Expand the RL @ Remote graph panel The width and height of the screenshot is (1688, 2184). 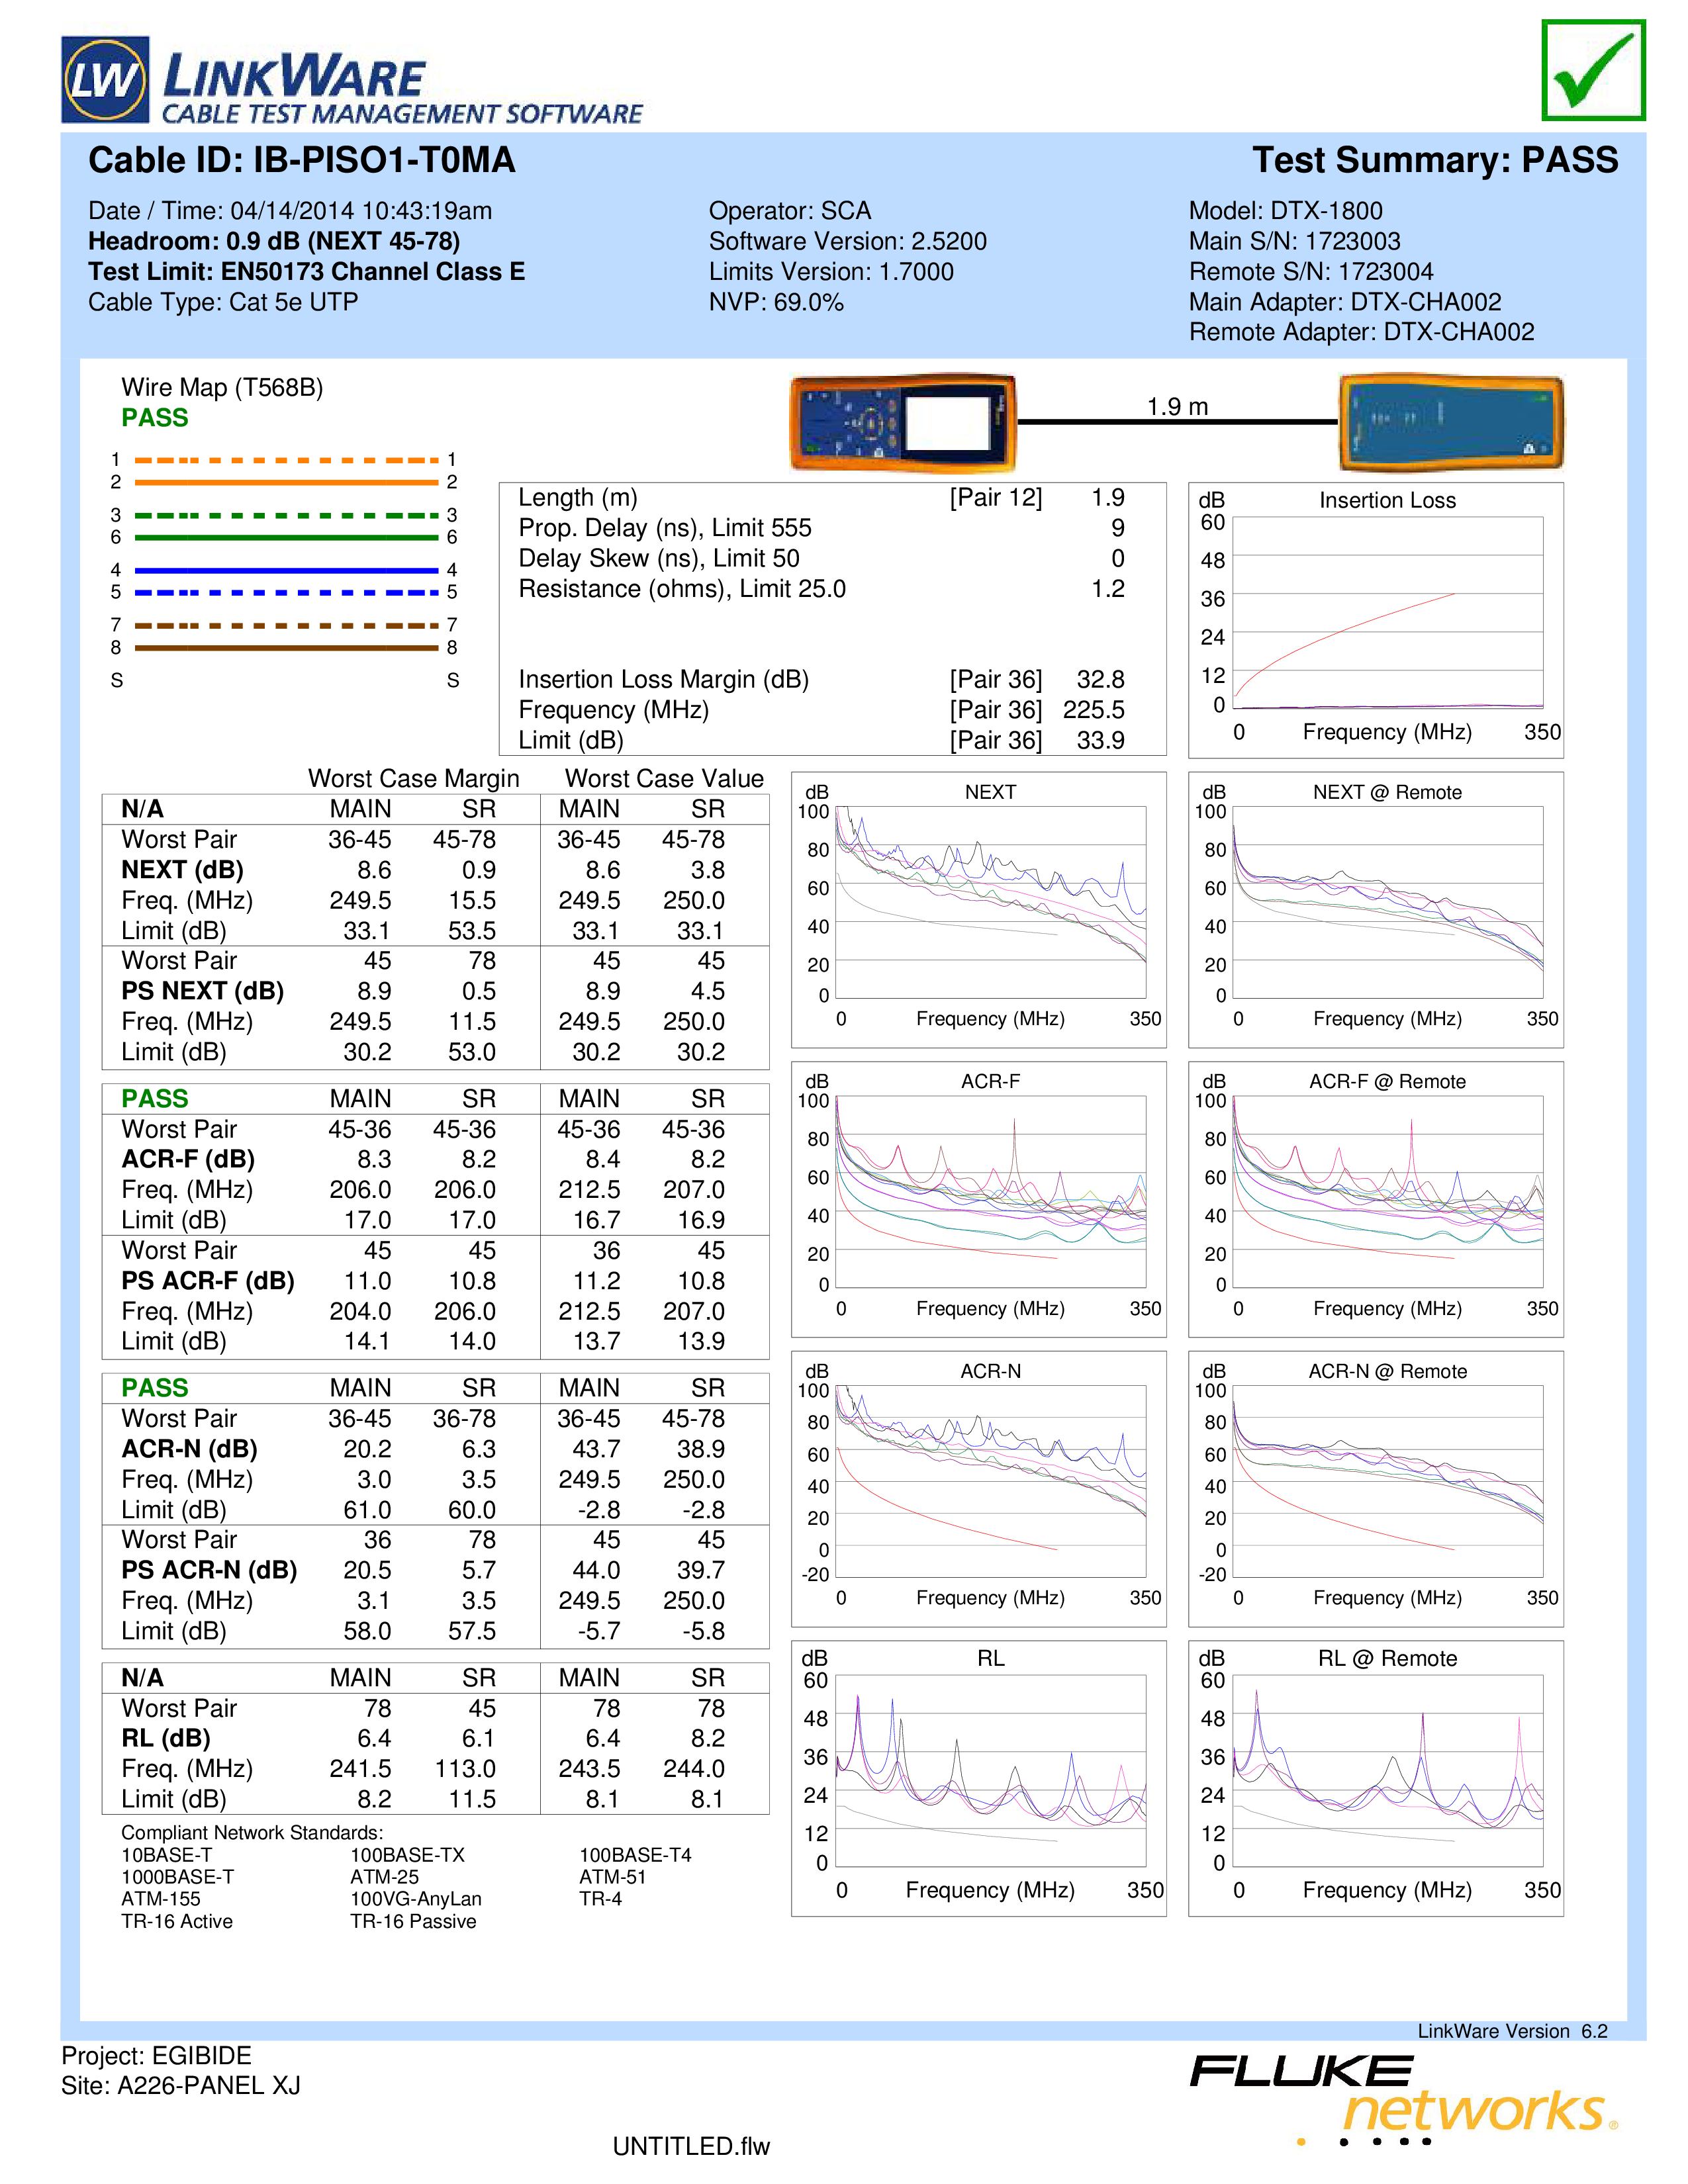[1401, 1764]
